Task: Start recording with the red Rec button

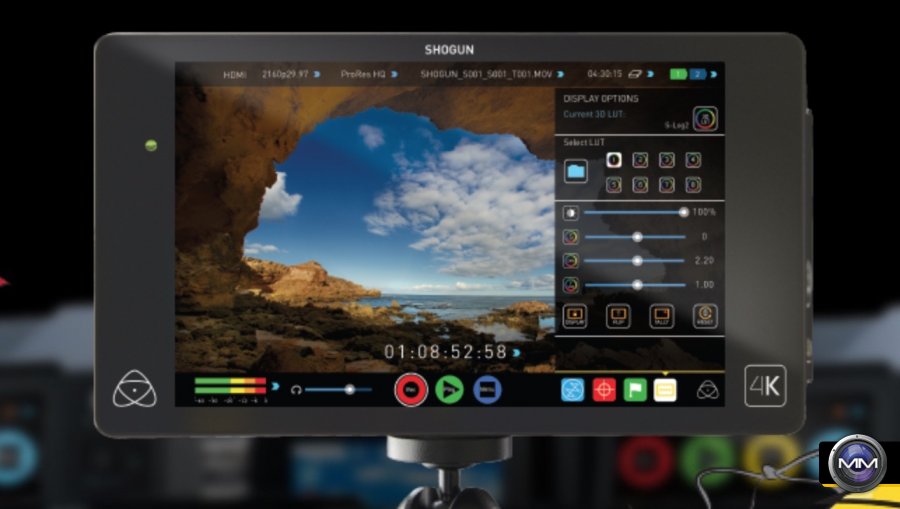Action: click(x=411, y=390)
